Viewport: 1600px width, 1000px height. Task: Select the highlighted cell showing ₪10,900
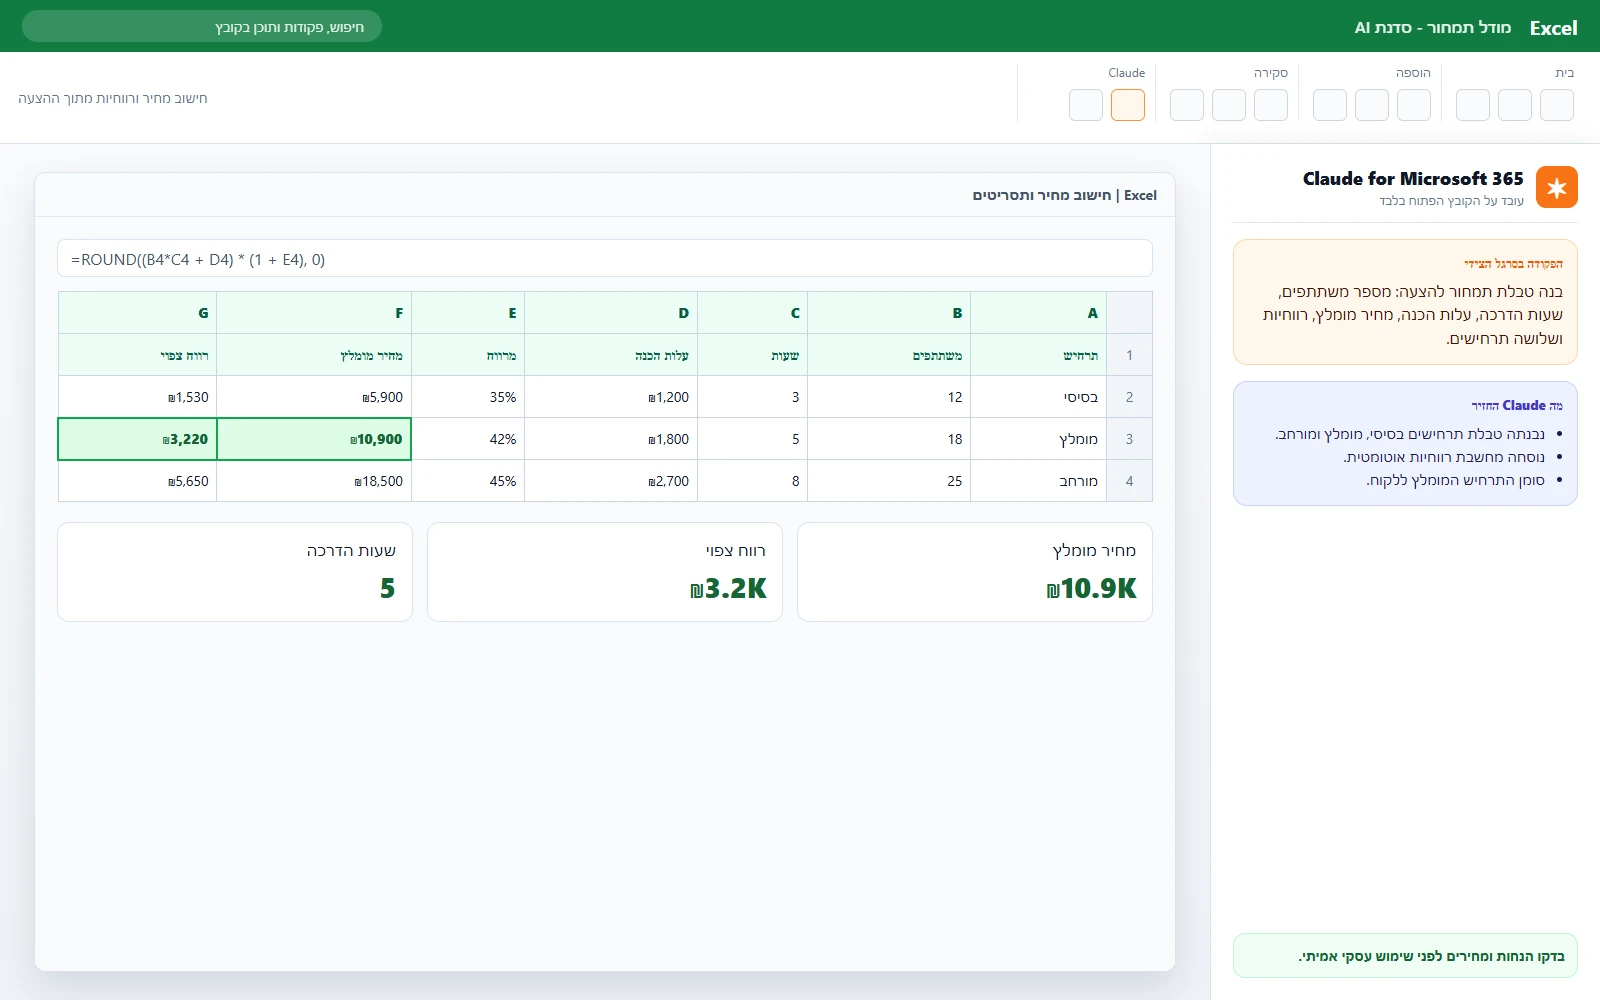coord(314,439)
